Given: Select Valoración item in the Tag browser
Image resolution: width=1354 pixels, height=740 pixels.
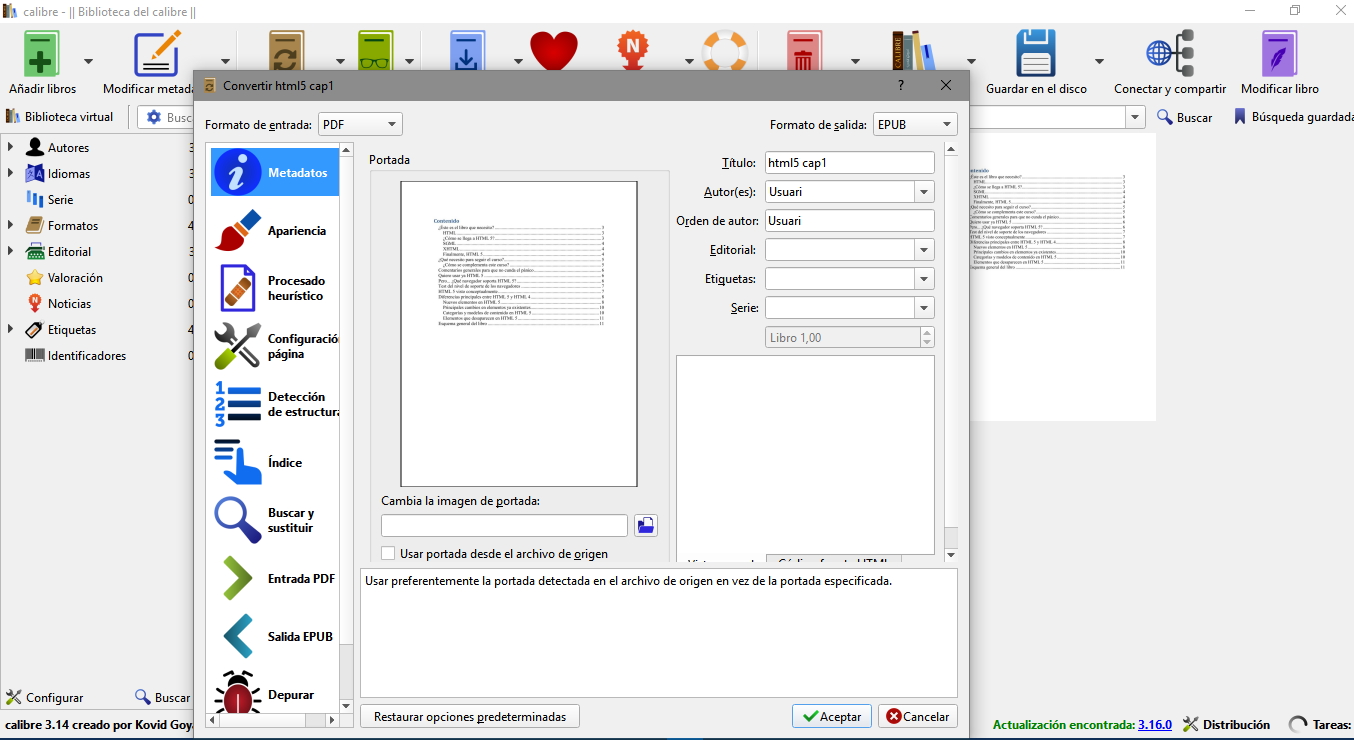Looking at the screenshot, I should 64,277.
